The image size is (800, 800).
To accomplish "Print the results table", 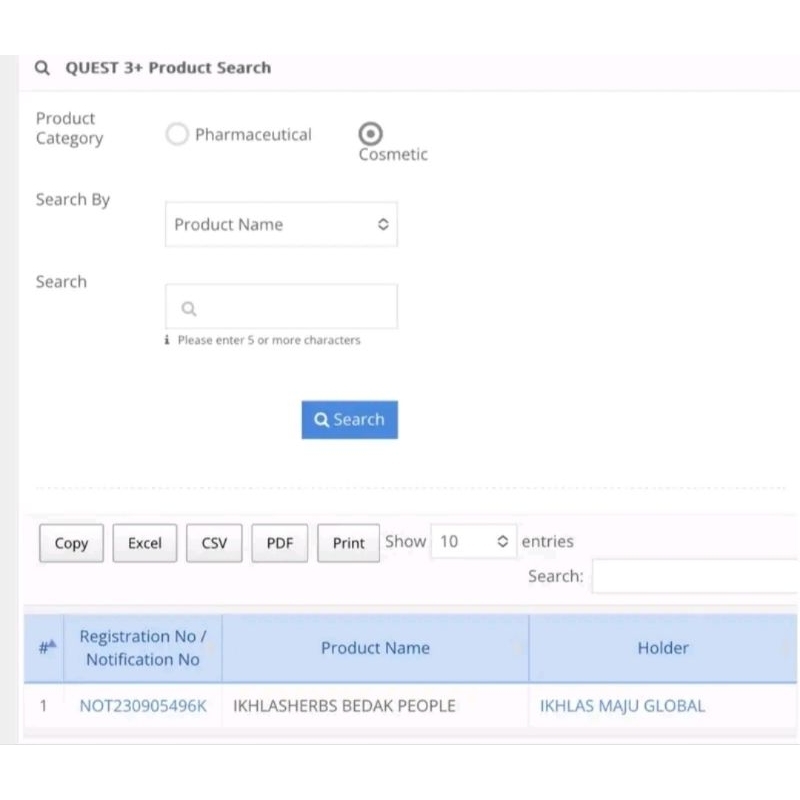I will coord(348,543).
